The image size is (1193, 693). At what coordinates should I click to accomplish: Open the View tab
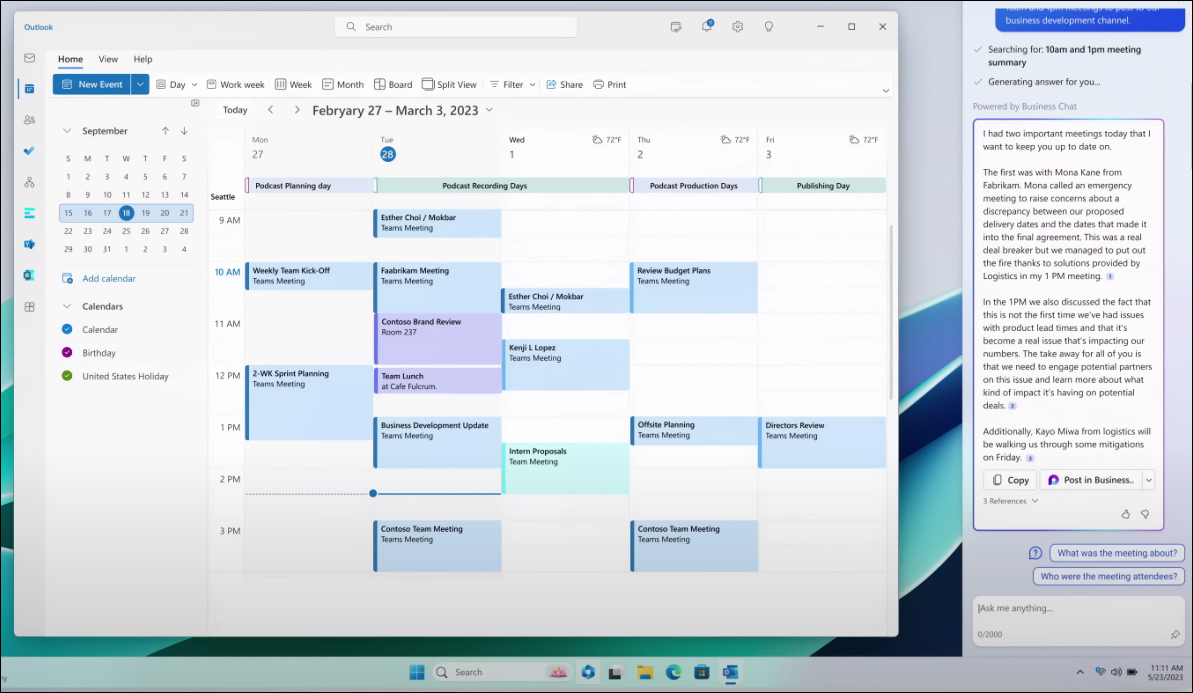[x=108, y=59]
